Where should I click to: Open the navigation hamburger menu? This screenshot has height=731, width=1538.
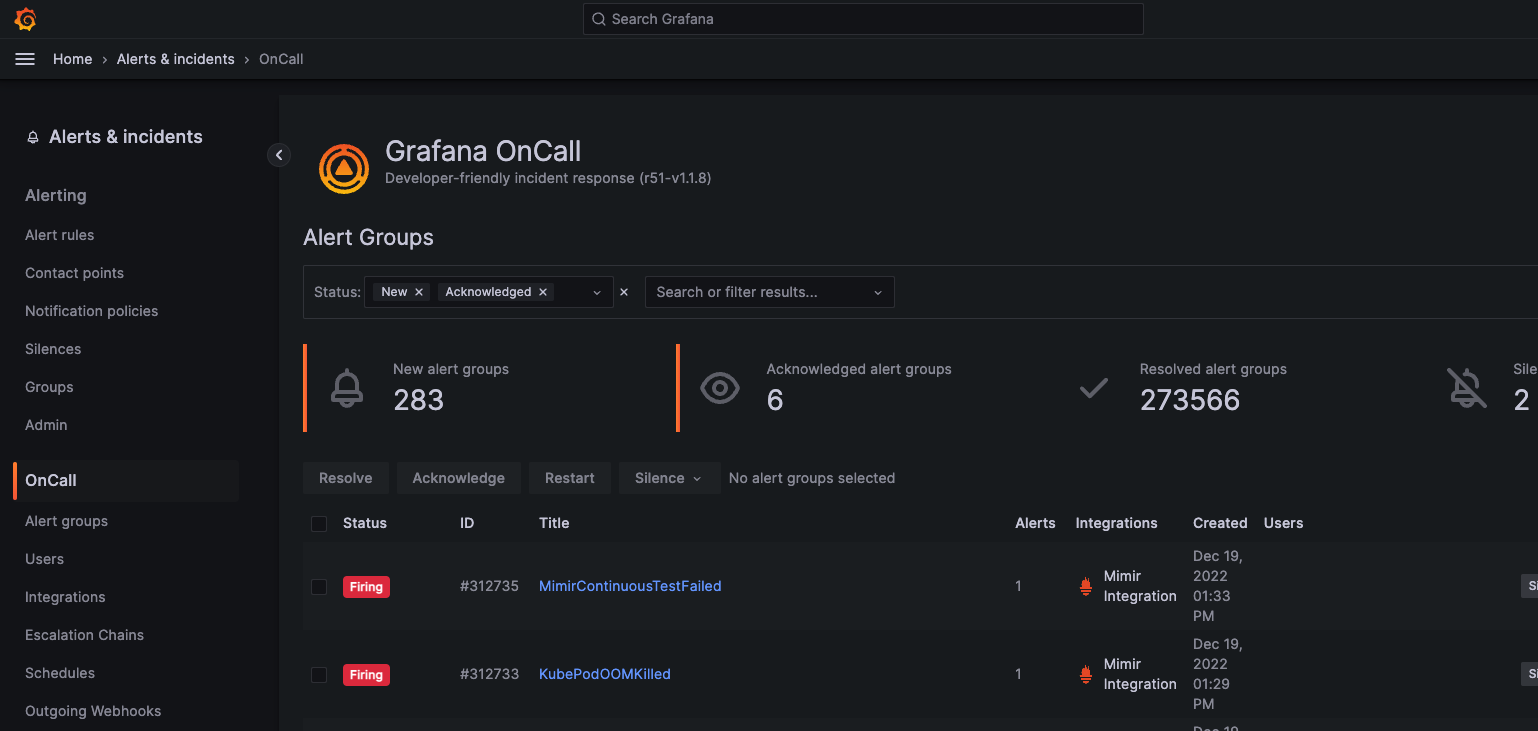pyautogui.click(x=25, y=58)
